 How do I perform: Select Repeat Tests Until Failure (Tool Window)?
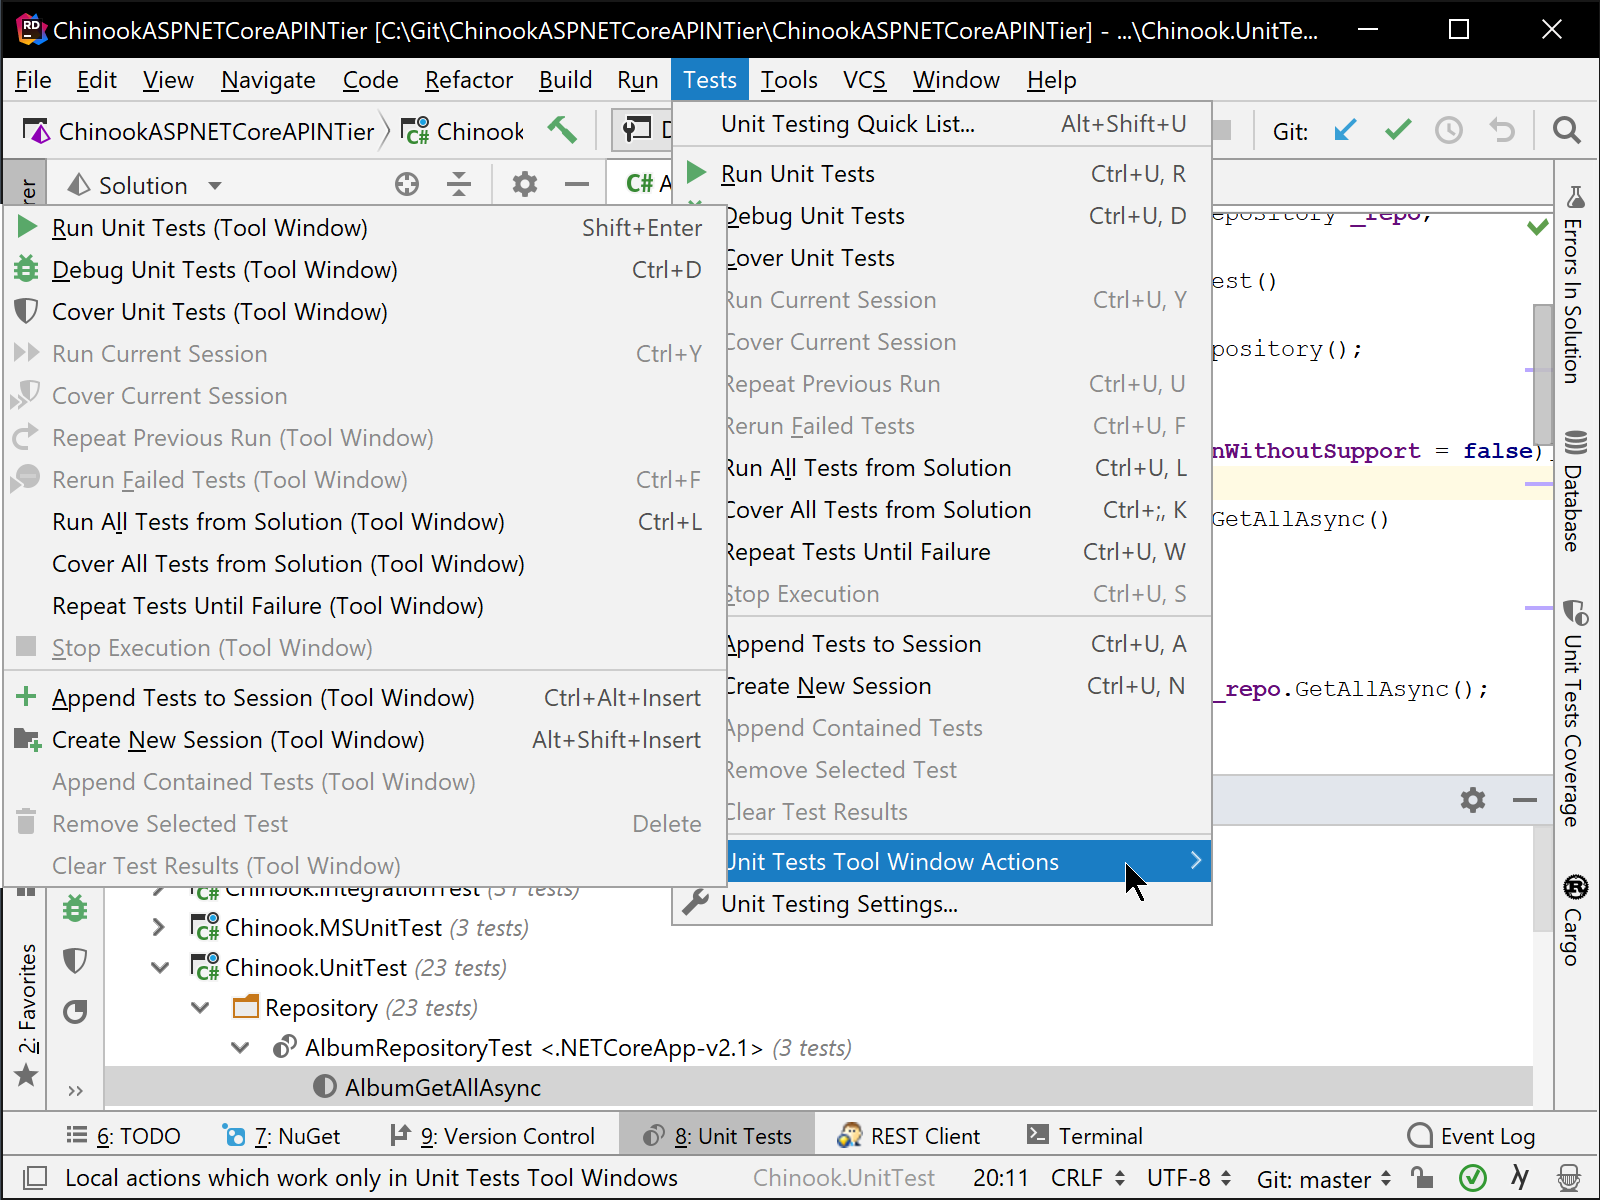(x=364, y=606)
